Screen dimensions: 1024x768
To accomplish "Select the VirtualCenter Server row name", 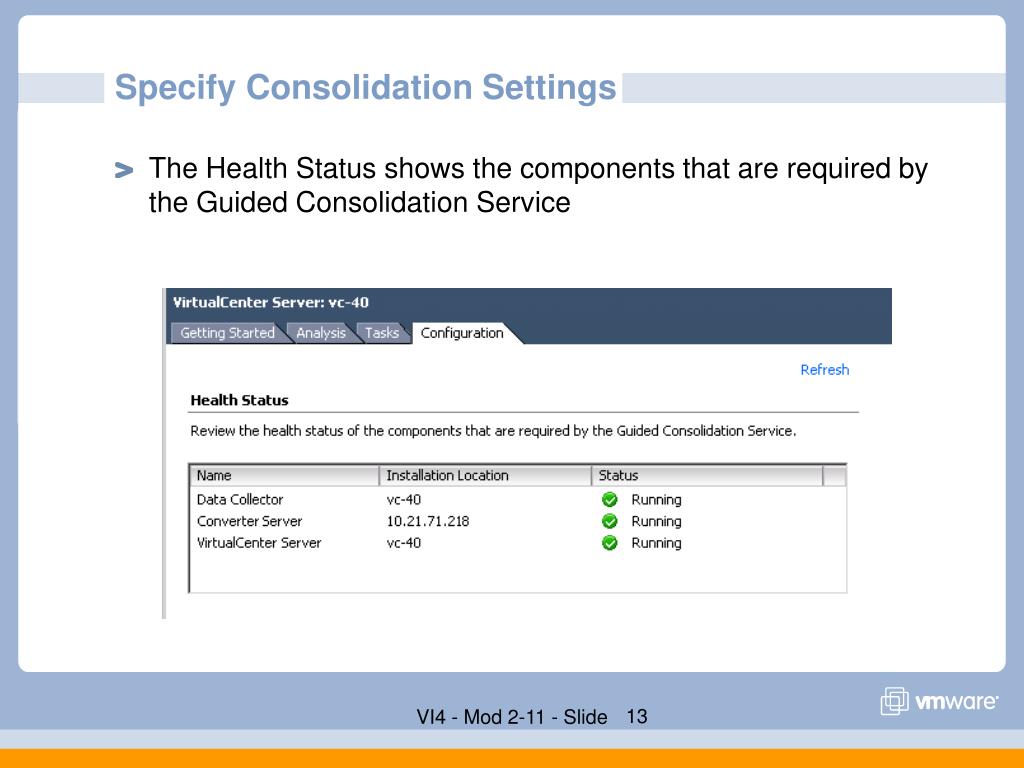I will pyautogui.click(x=259, y=543).
